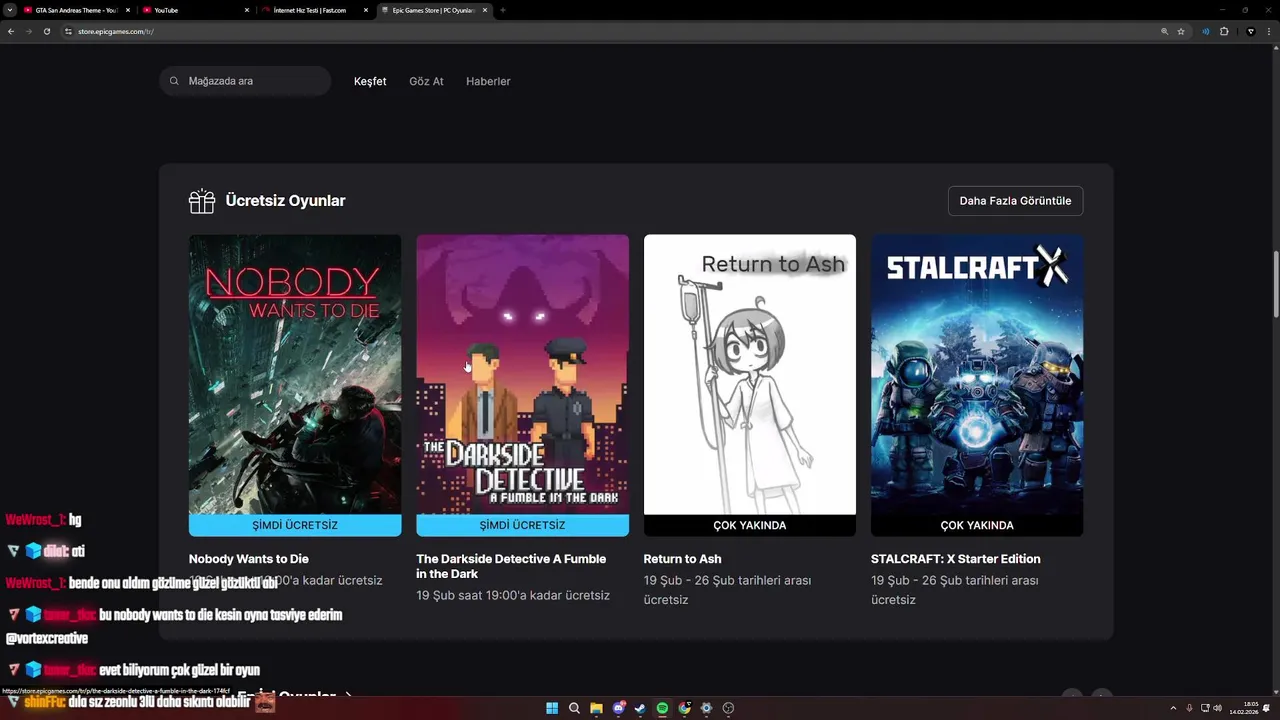Viewport: 1280px width, 720px height.
Task: Click ÇOK YAKINDA banner under STALCRAFT X
Action: [x=977, y=525]
